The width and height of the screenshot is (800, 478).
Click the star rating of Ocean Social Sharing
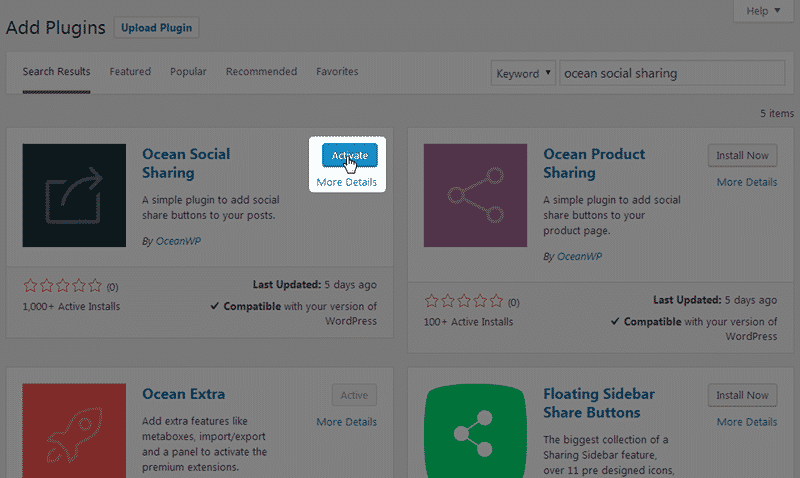(x=63, y=286)
